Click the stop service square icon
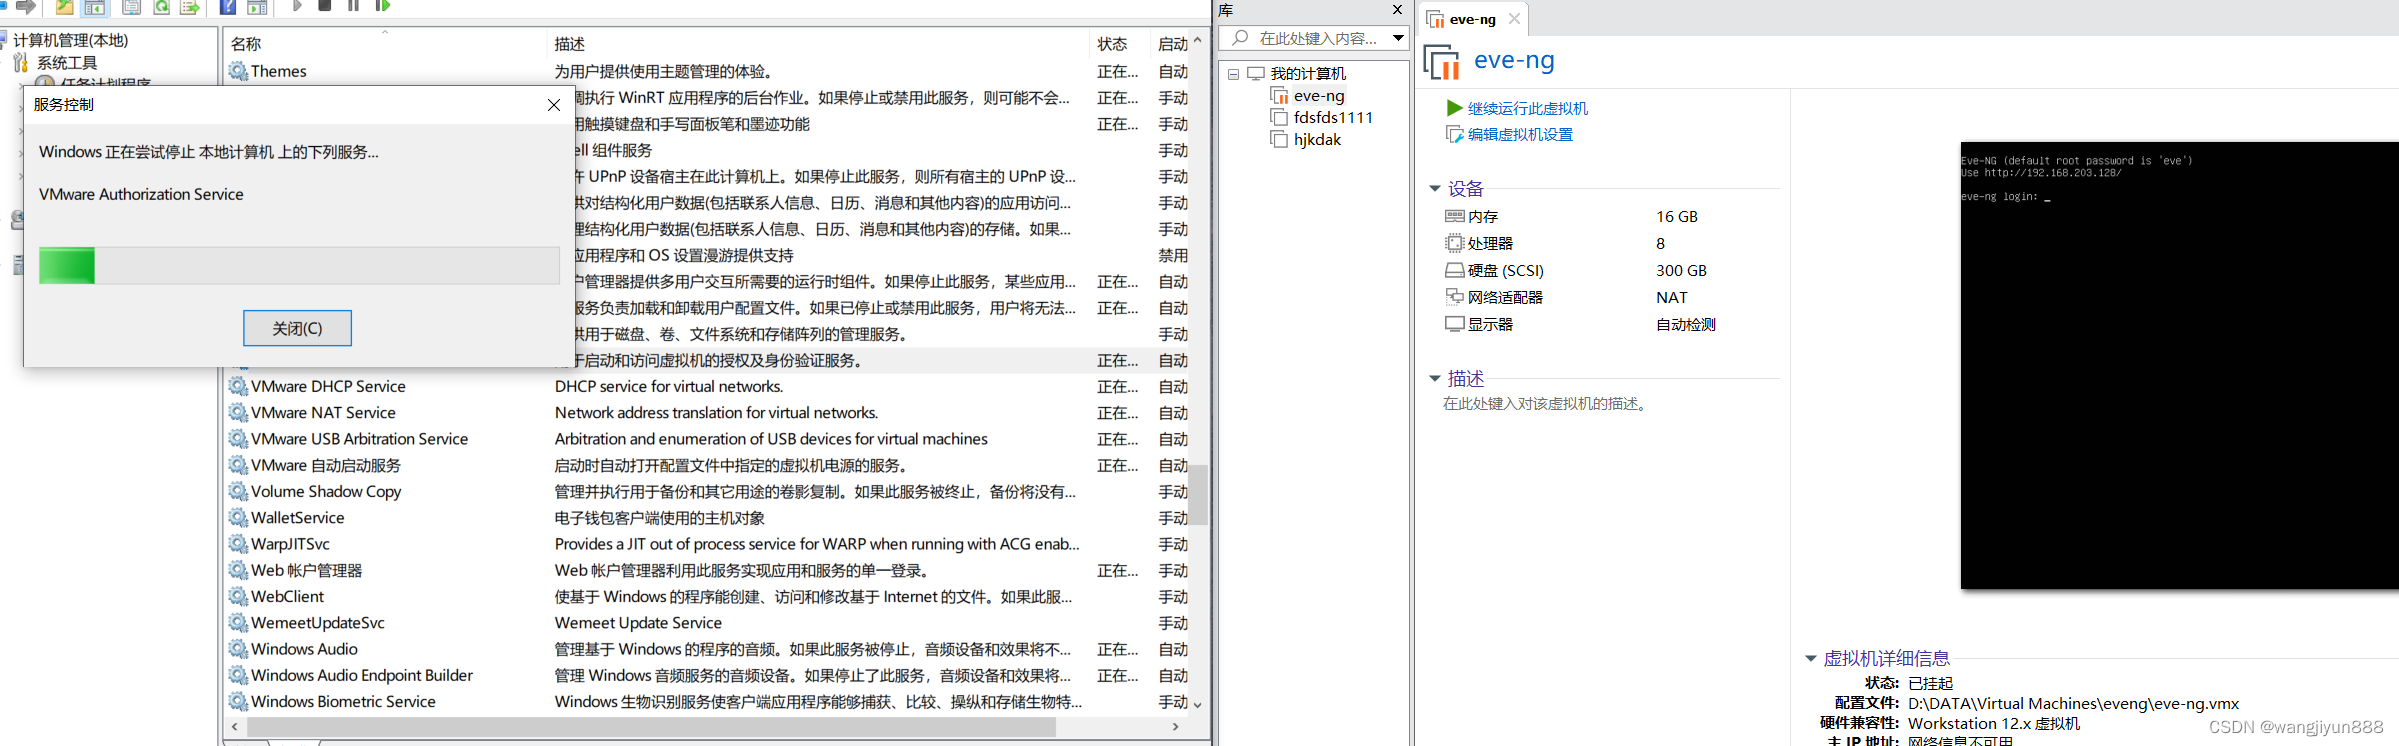Viewport: 2399px width, 746px height. (324, 6)
